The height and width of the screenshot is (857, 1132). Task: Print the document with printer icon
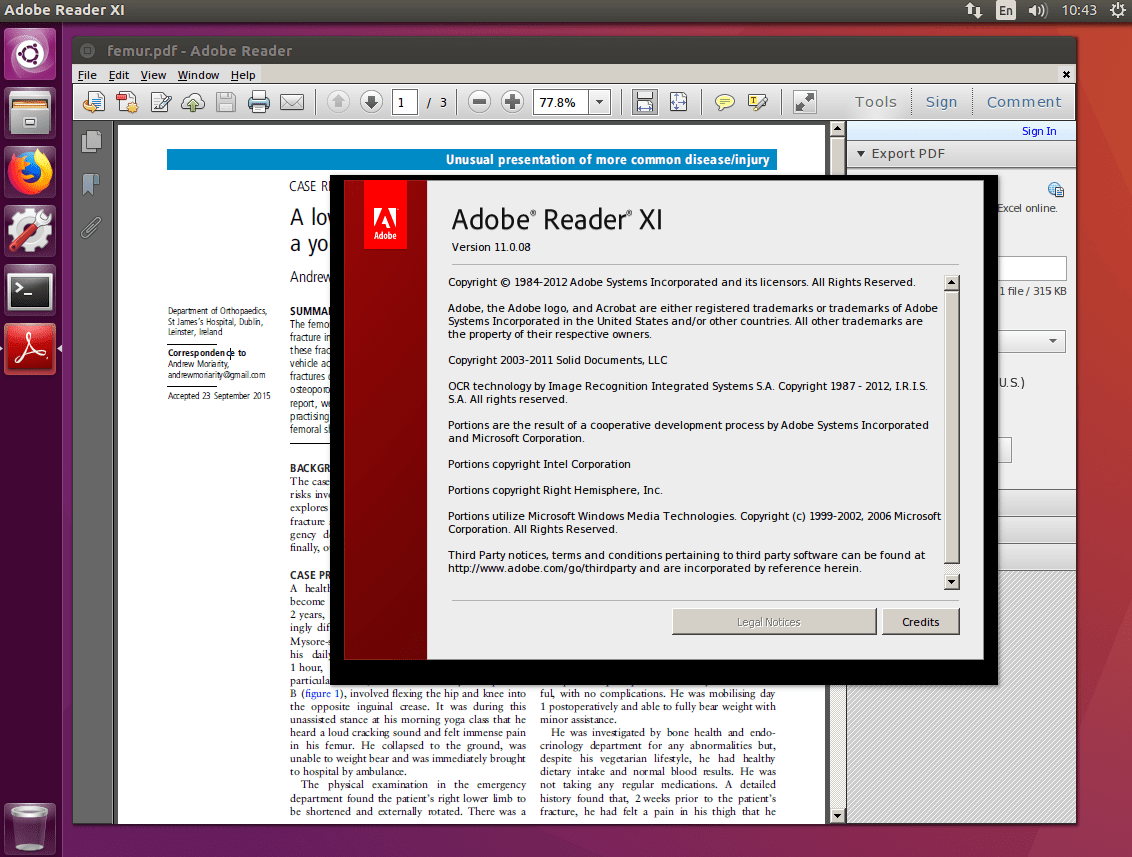point(258,102)
